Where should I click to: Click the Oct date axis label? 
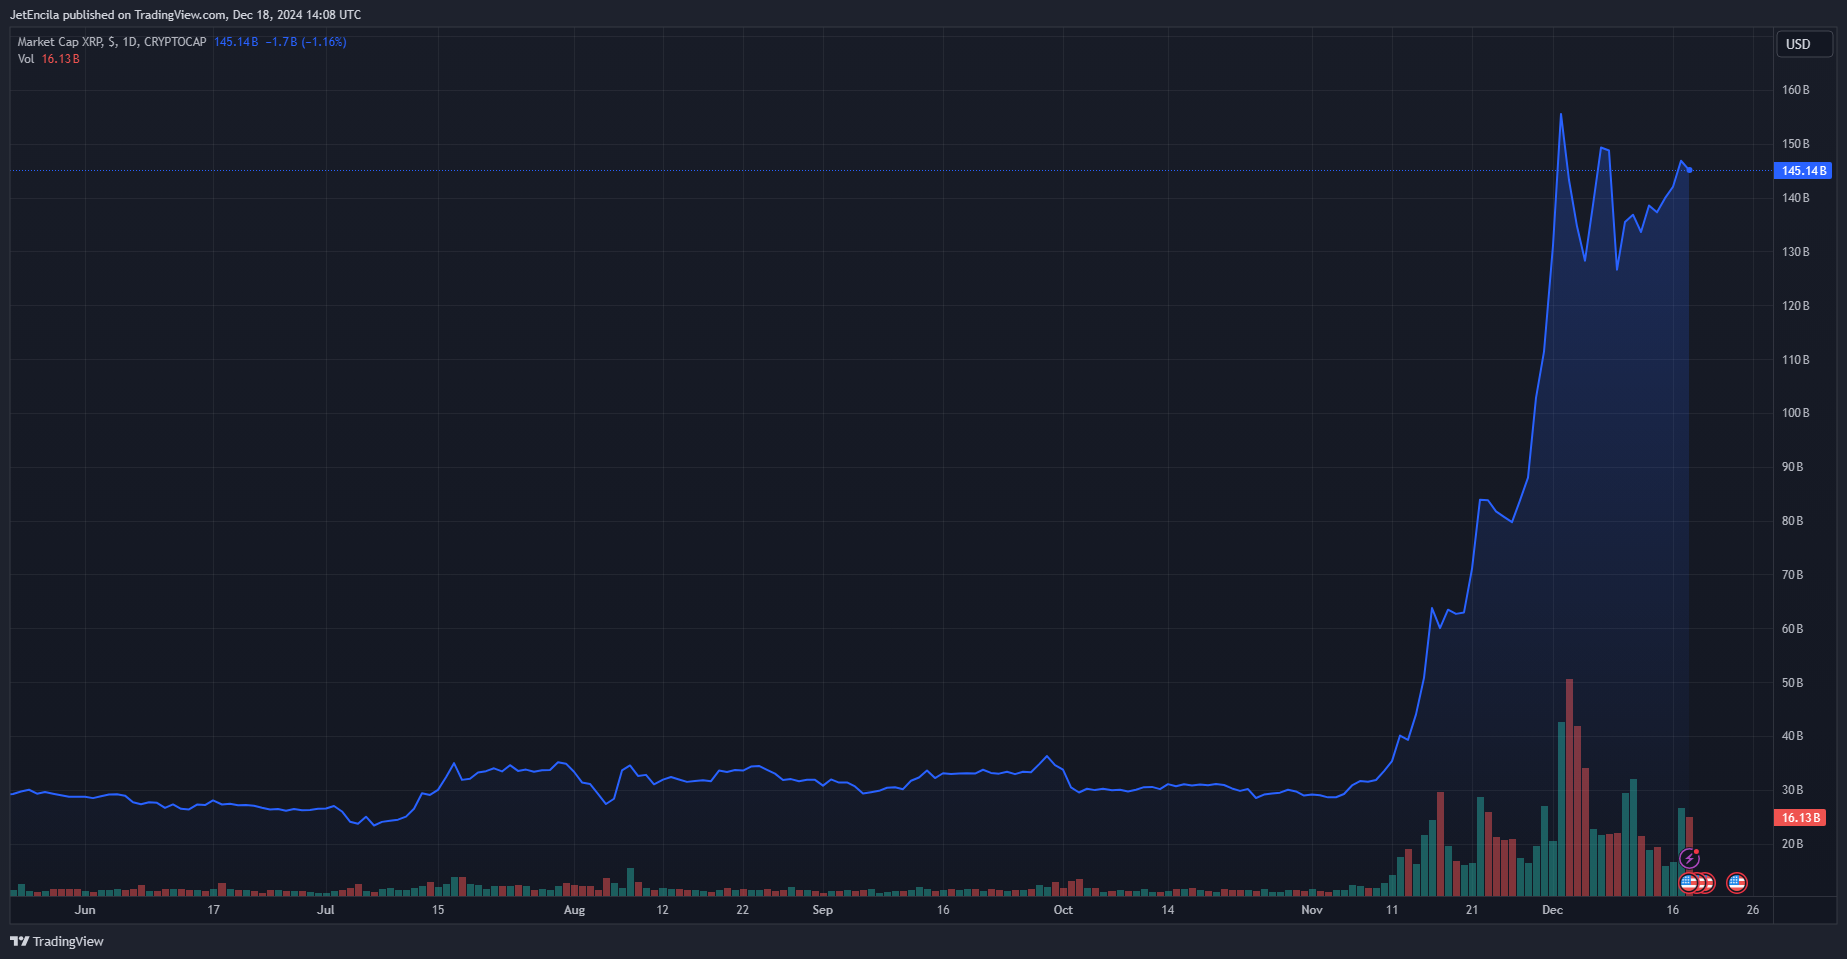(1063, 910)
